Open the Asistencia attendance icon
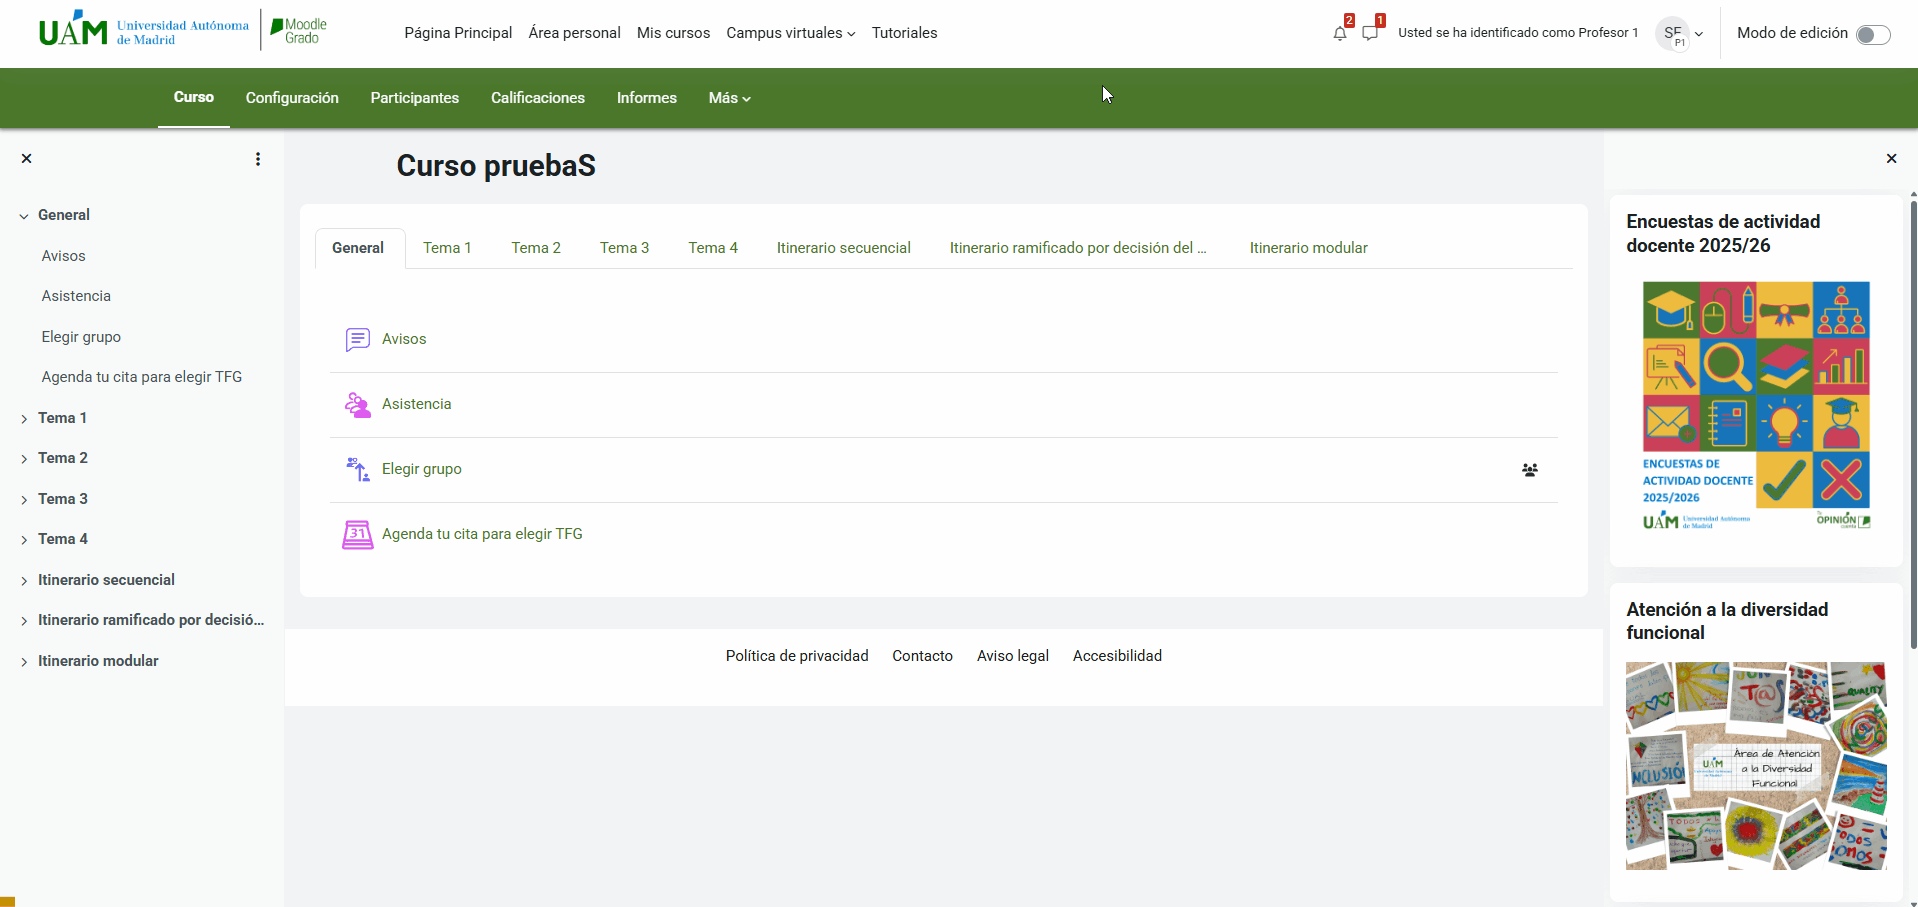 click(357, 404)
